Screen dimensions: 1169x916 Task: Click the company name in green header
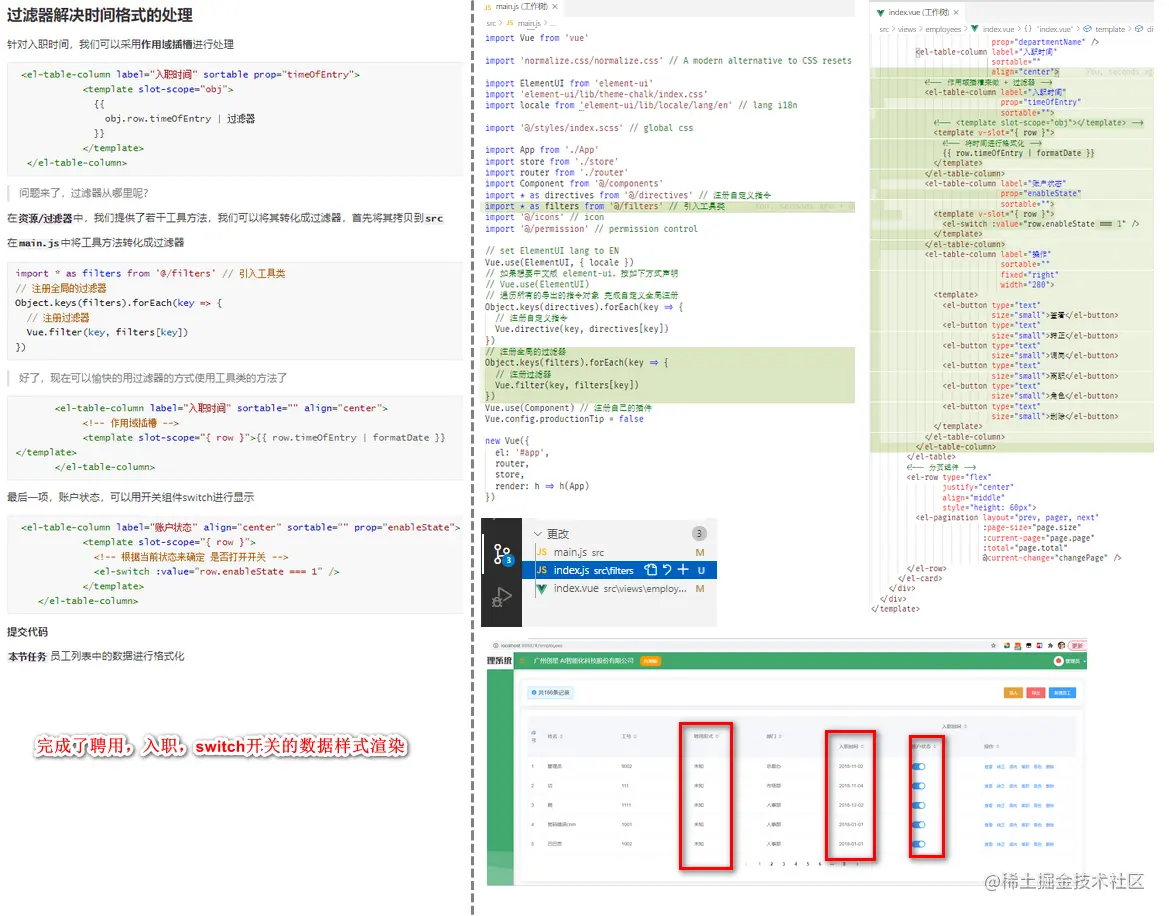583,661
